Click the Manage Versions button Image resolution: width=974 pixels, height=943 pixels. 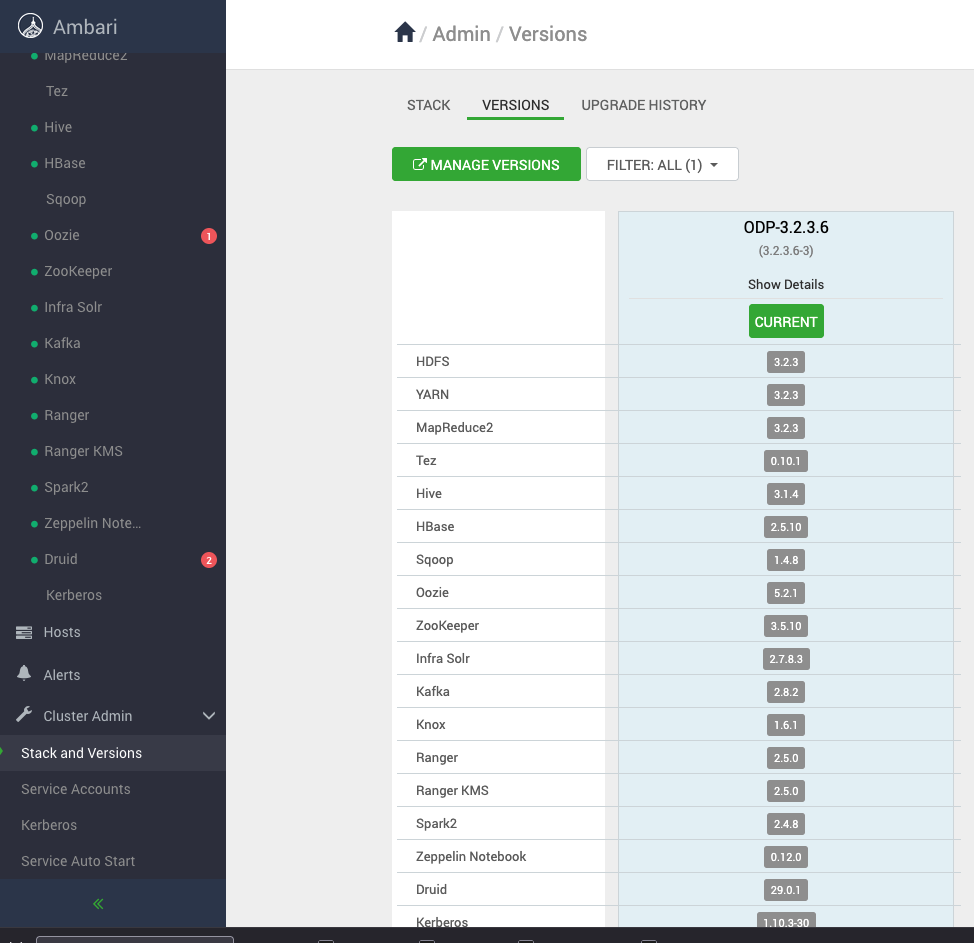[x=486, y=164]
